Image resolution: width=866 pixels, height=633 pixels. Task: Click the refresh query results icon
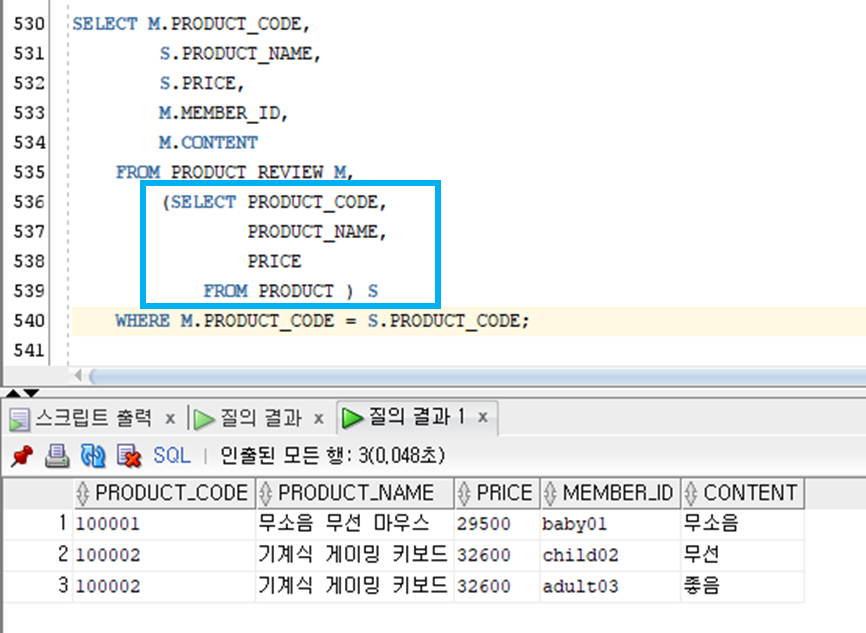[93, 456]
